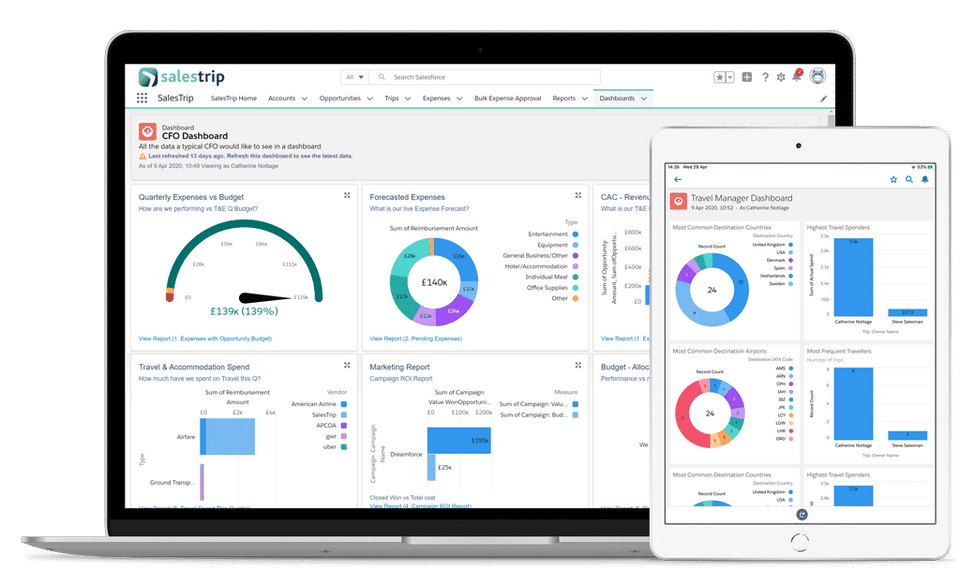Click the Forecasted Expenses title link
960x572 pixels.
(x=407, y=197)
